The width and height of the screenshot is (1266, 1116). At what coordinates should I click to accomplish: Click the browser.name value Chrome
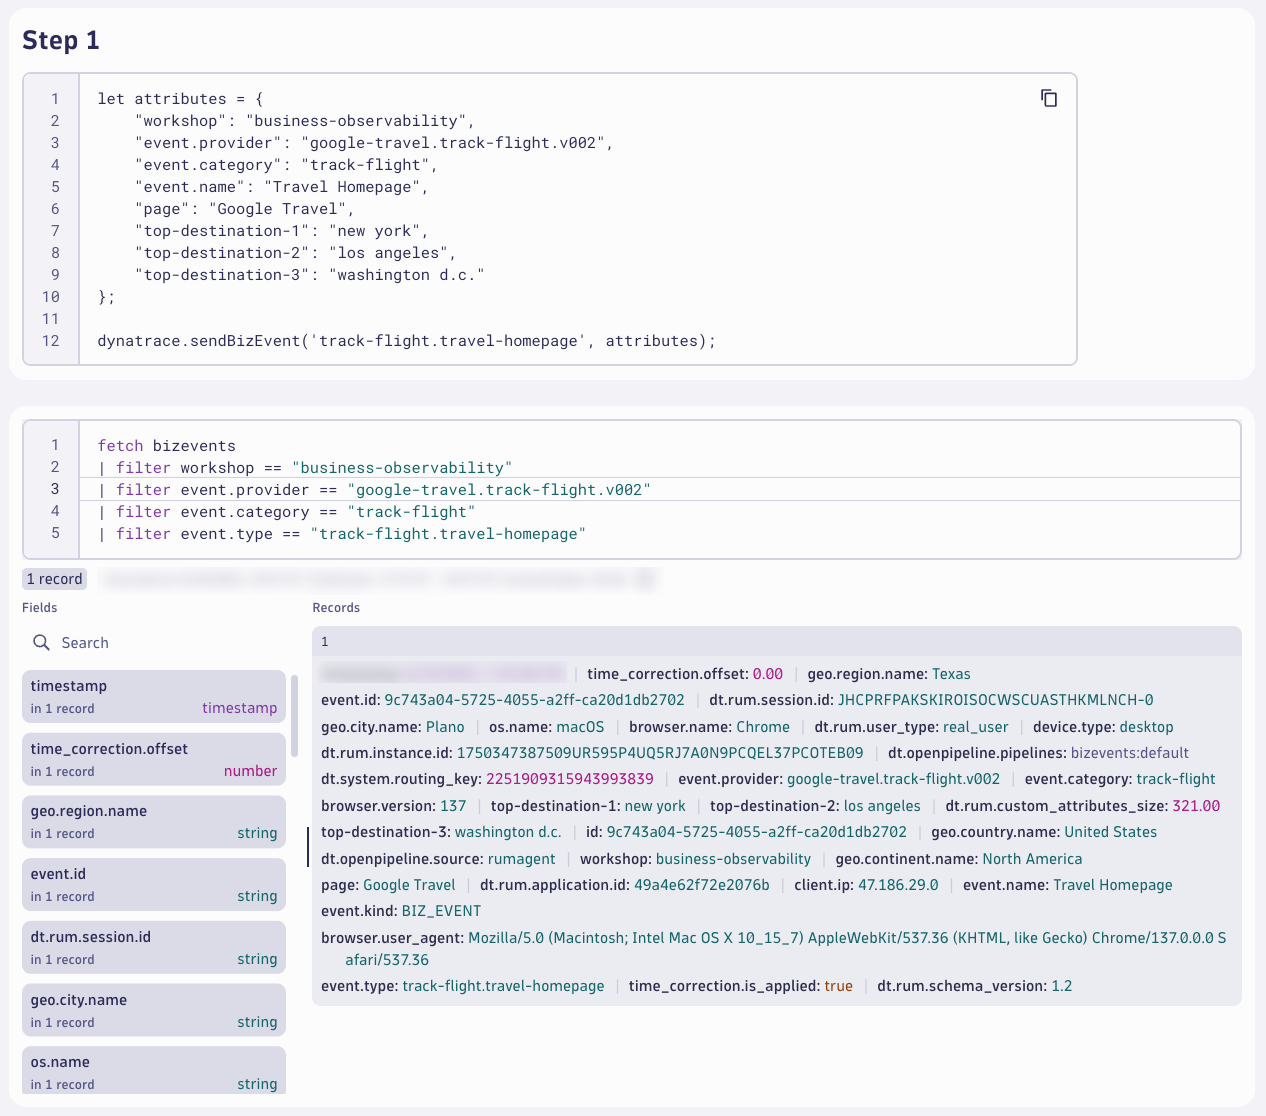coord(763,727)
